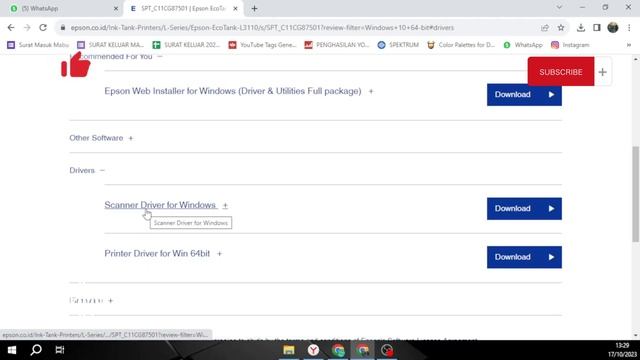Viewport: 640px width, 360px height.
Task: Collapse Recommended For You section
Action: point(160,56)
